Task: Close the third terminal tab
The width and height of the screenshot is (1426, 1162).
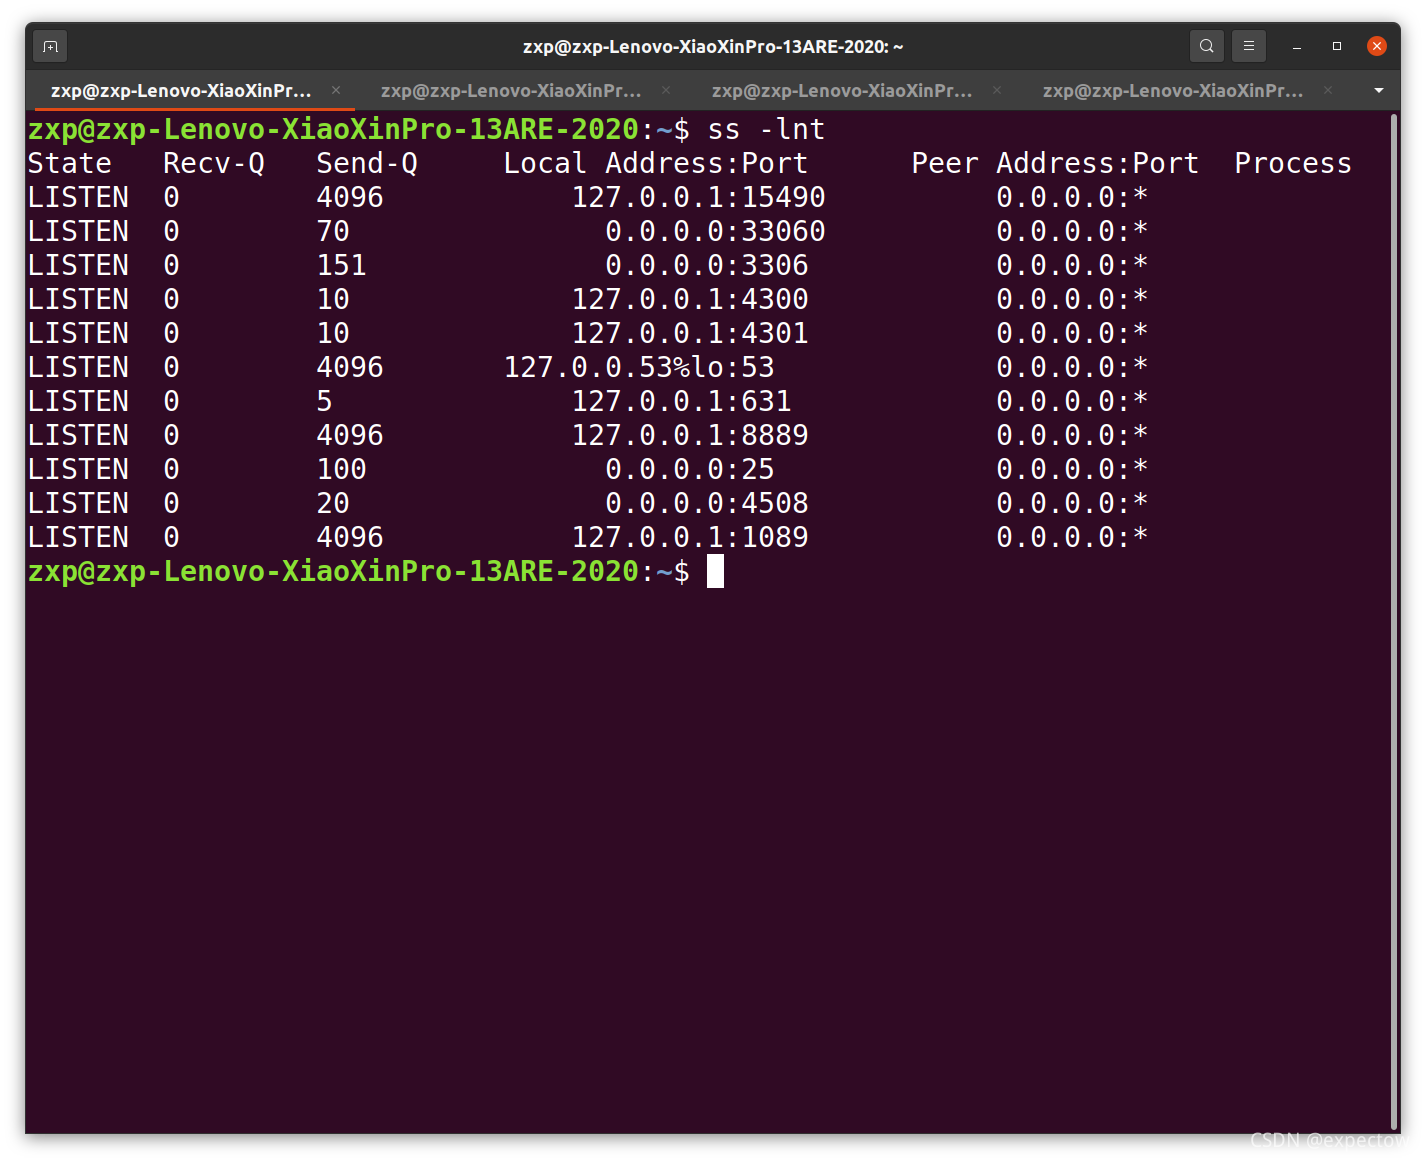Action: [x=997, y=90]
